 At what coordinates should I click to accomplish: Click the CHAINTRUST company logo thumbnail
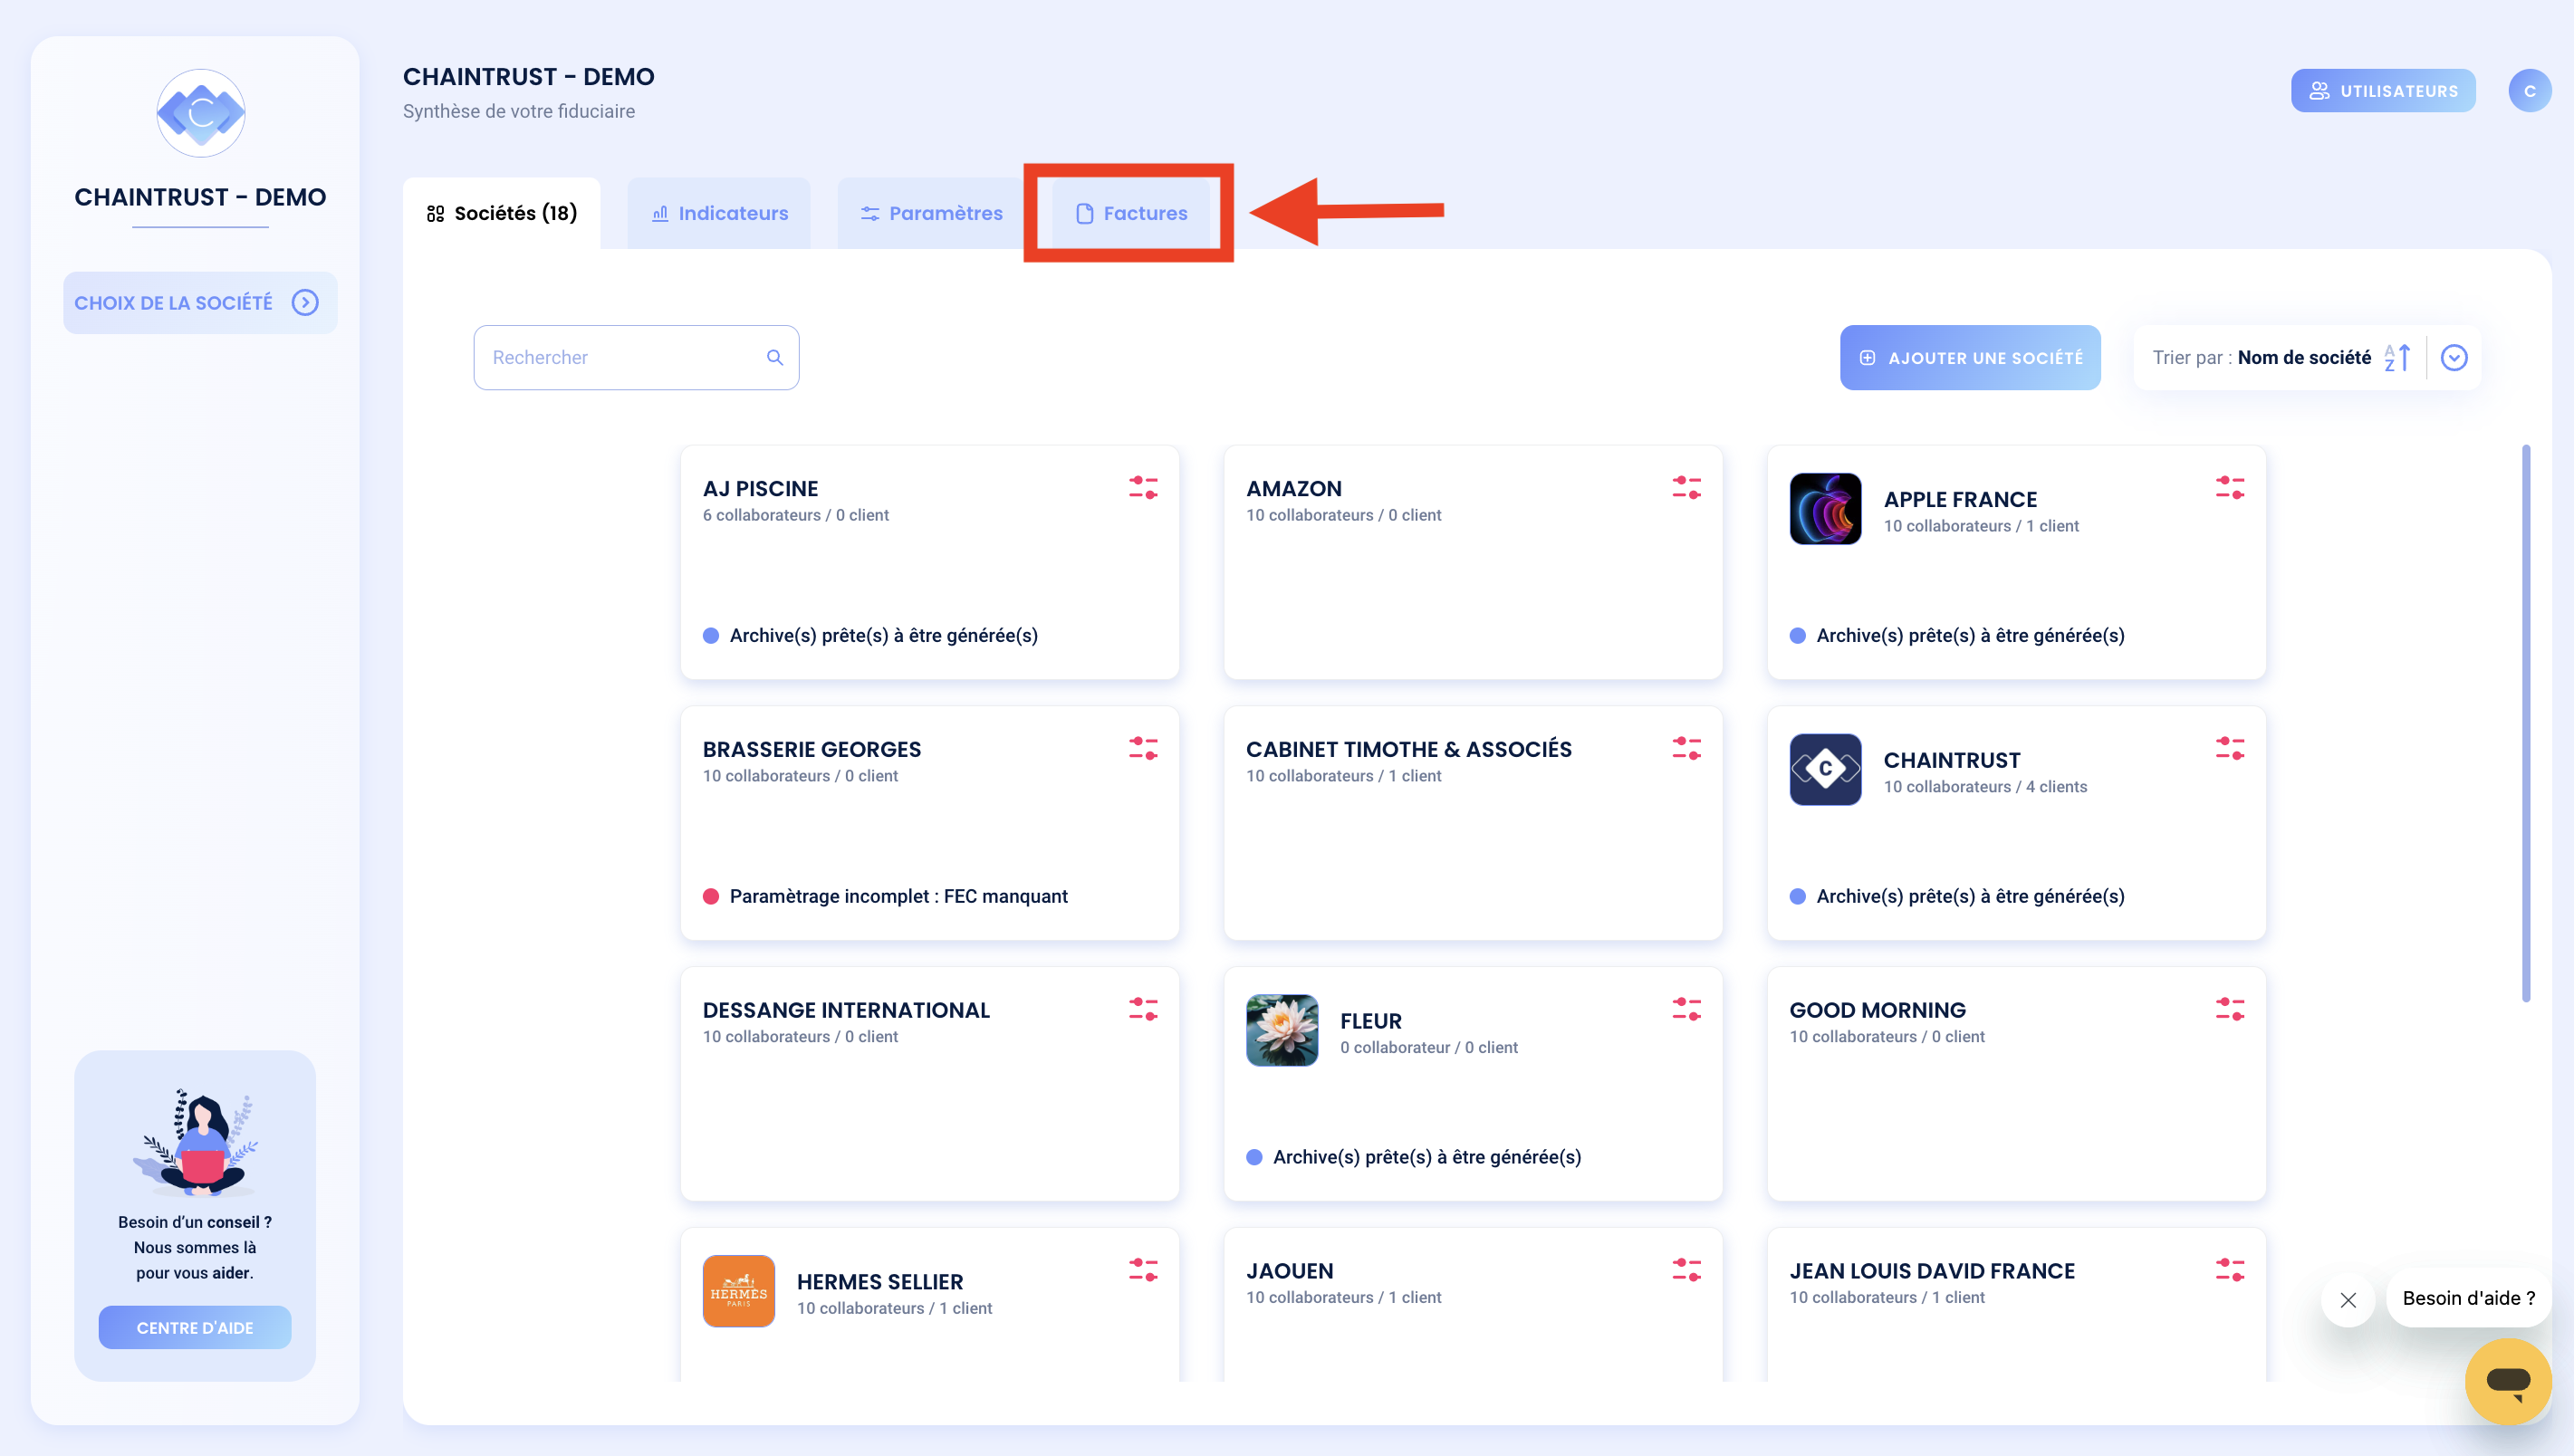pyautogui.click(x=1825, y=770)
